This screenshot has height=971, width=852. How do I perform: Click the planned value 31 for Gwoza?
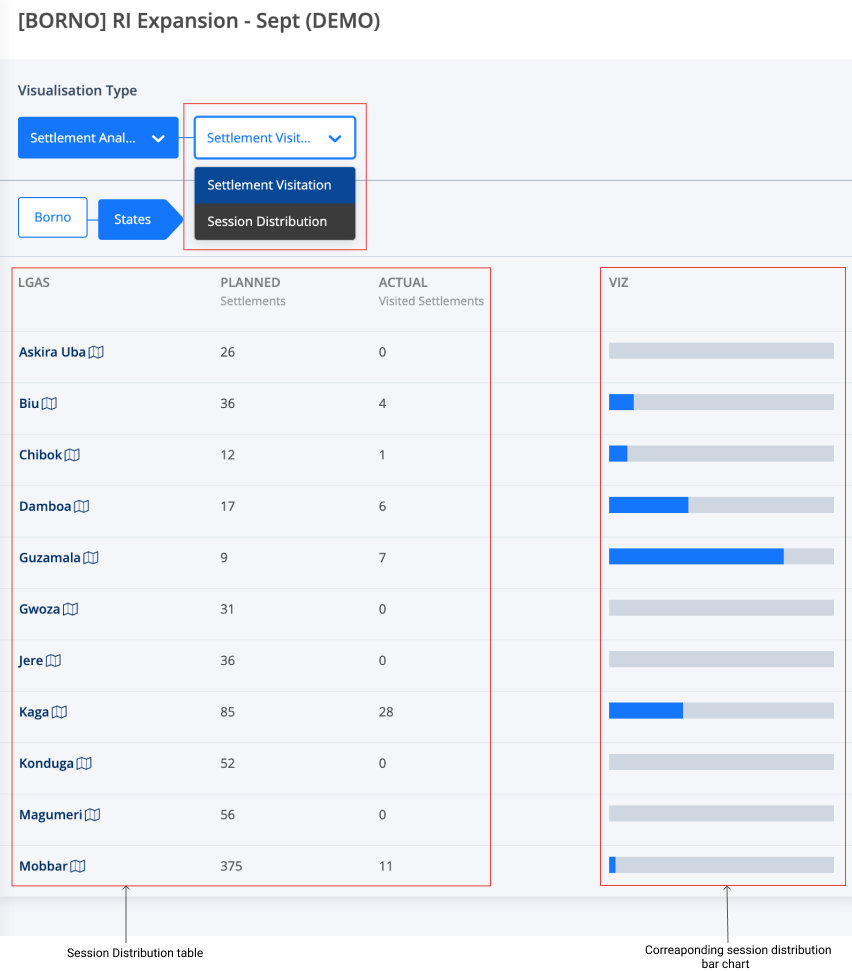(x=227, y=609)
